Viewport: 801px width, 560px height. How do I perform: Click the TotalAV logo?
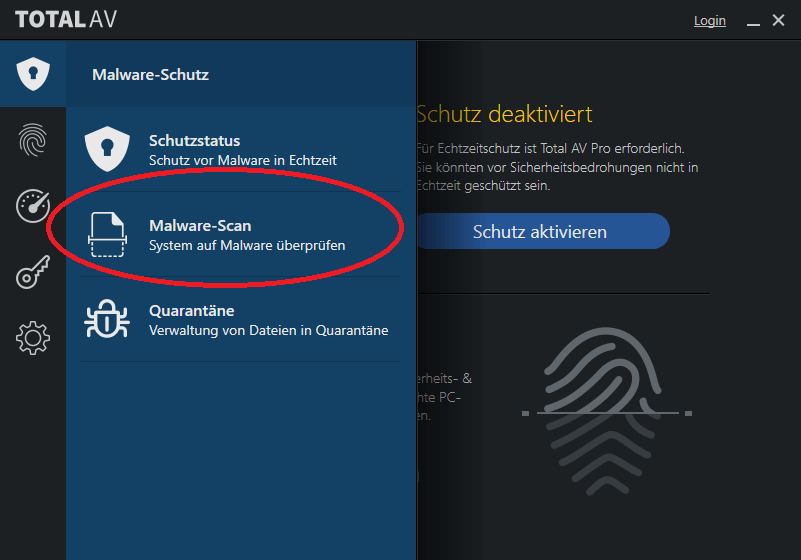[66, 19]
